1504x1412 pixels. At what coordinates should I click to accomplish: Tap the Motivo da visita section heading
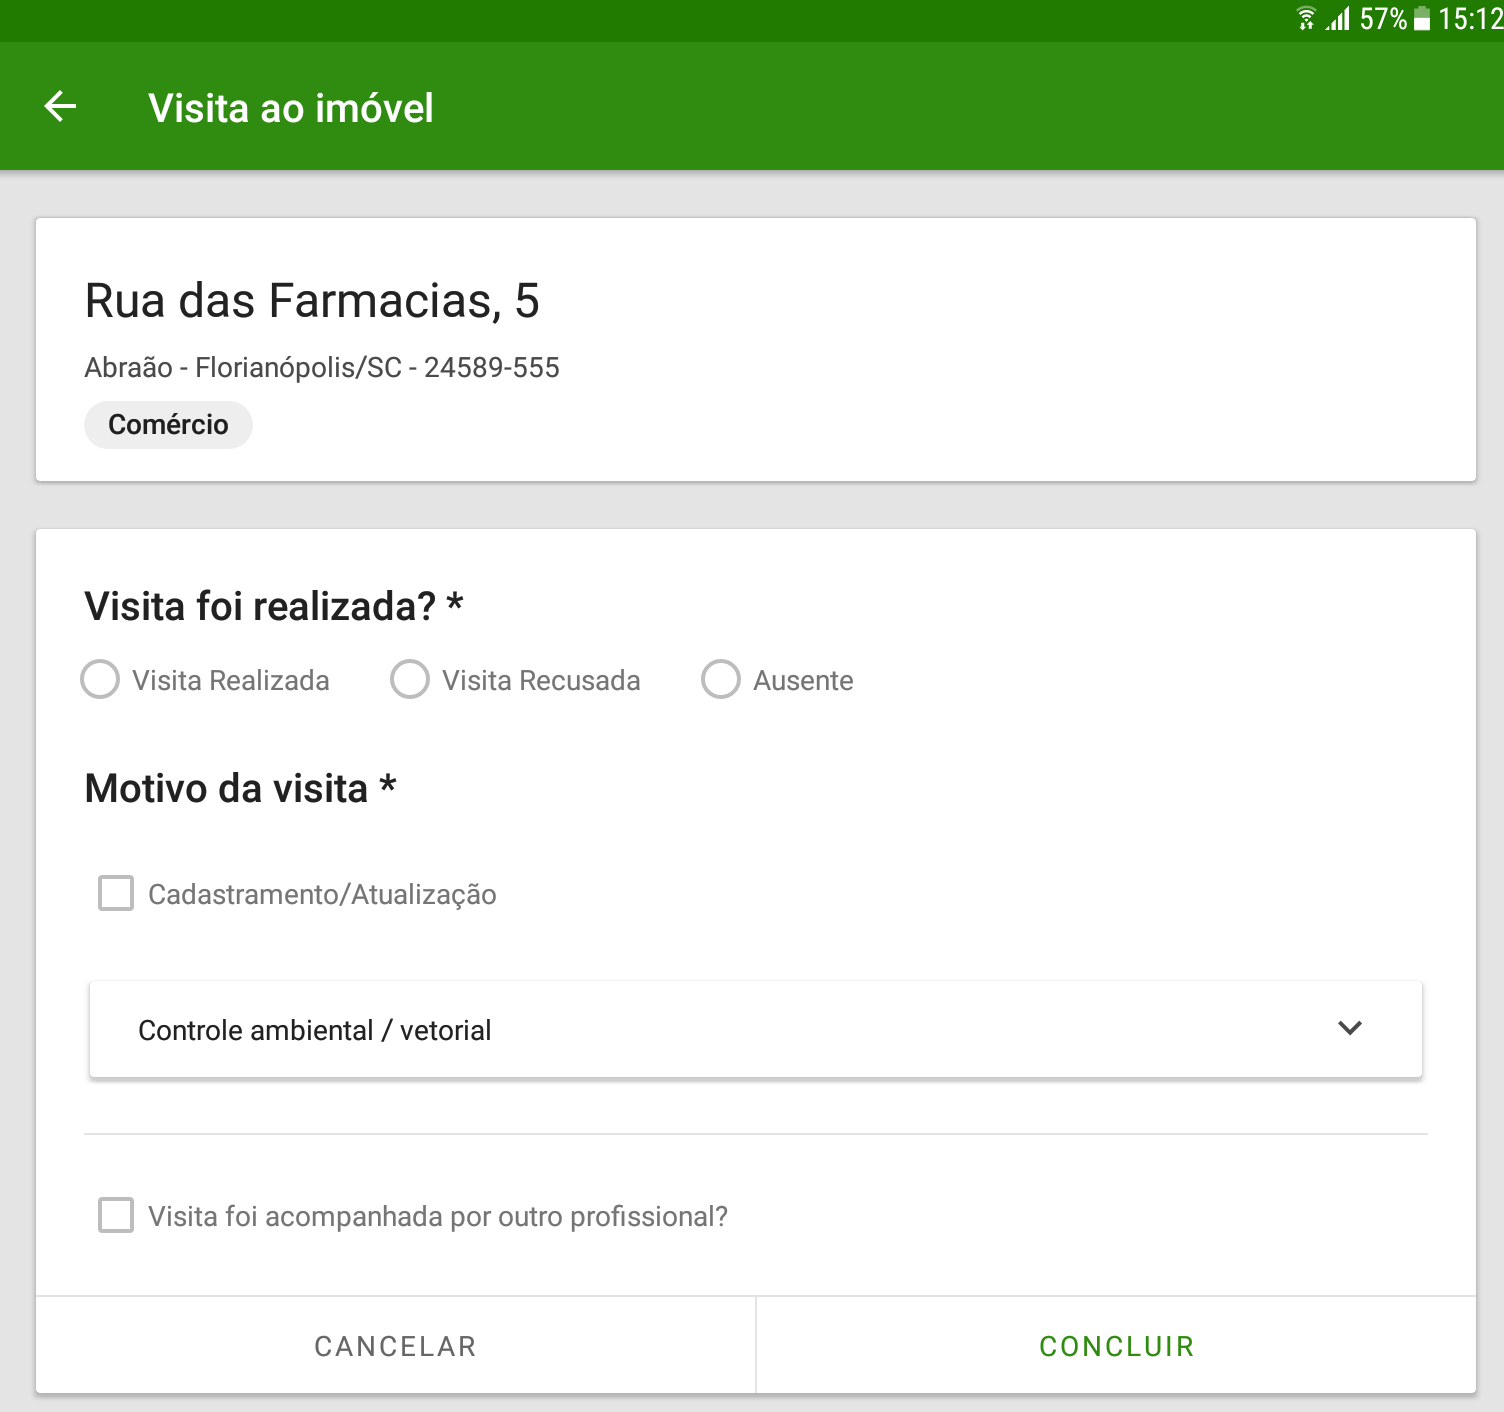pyautogui.click(x=241, y=788)
